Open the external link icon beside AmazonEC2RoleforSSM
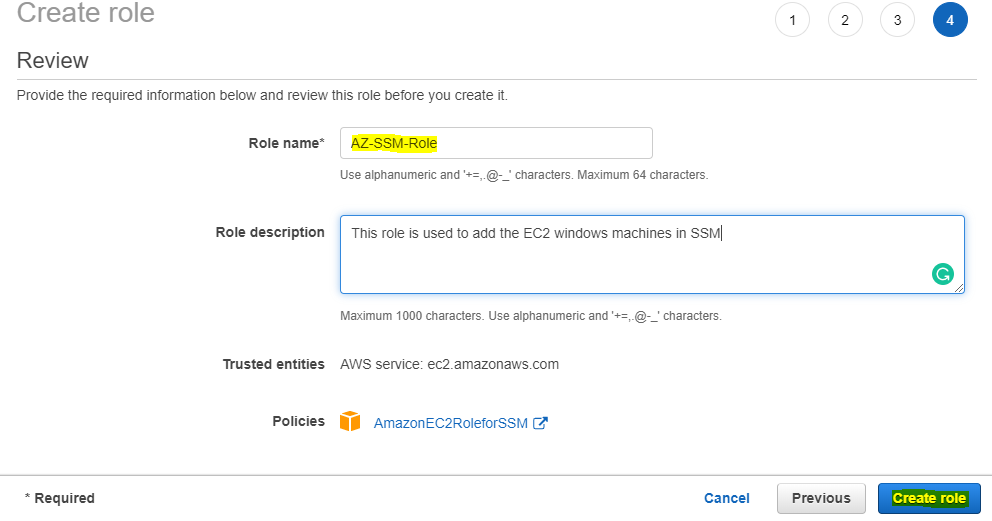The width and height of the screenshot is (992, 521). click(x=540, y=423)
